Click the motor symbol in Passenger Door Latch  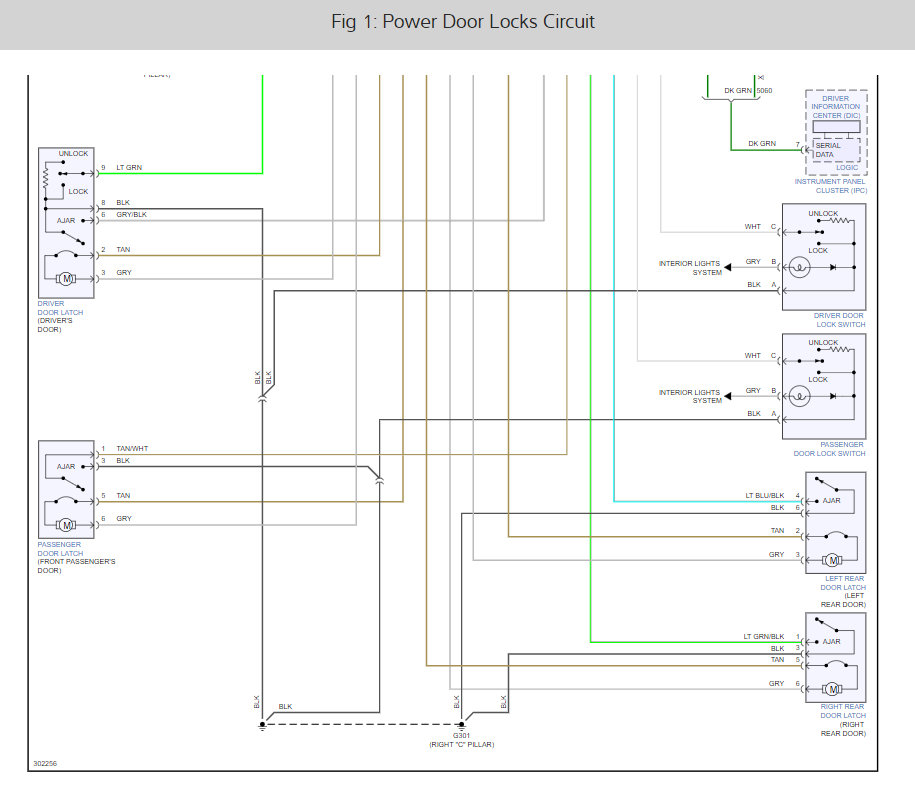coord(66,525)
